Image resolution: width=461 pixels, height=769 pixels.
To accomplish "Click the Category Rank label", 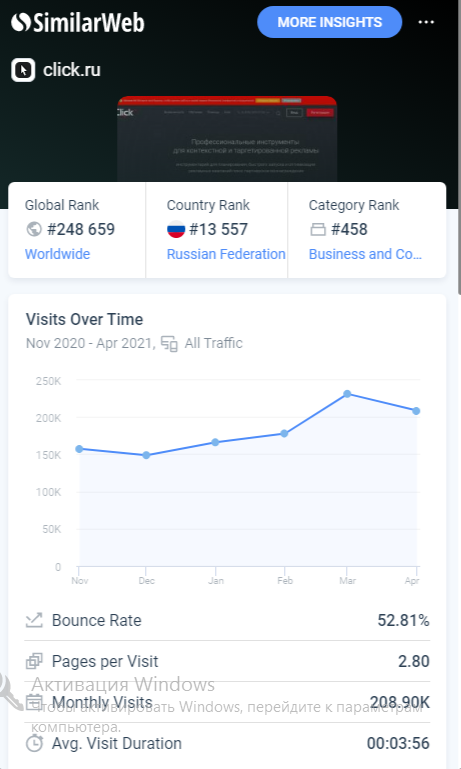I will tap(354, 205).
